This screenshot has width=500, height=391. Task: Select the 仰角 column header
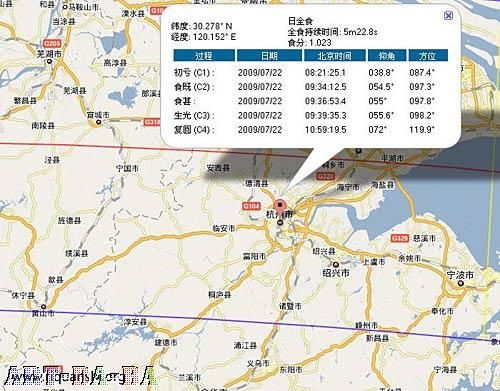(387, 55)
